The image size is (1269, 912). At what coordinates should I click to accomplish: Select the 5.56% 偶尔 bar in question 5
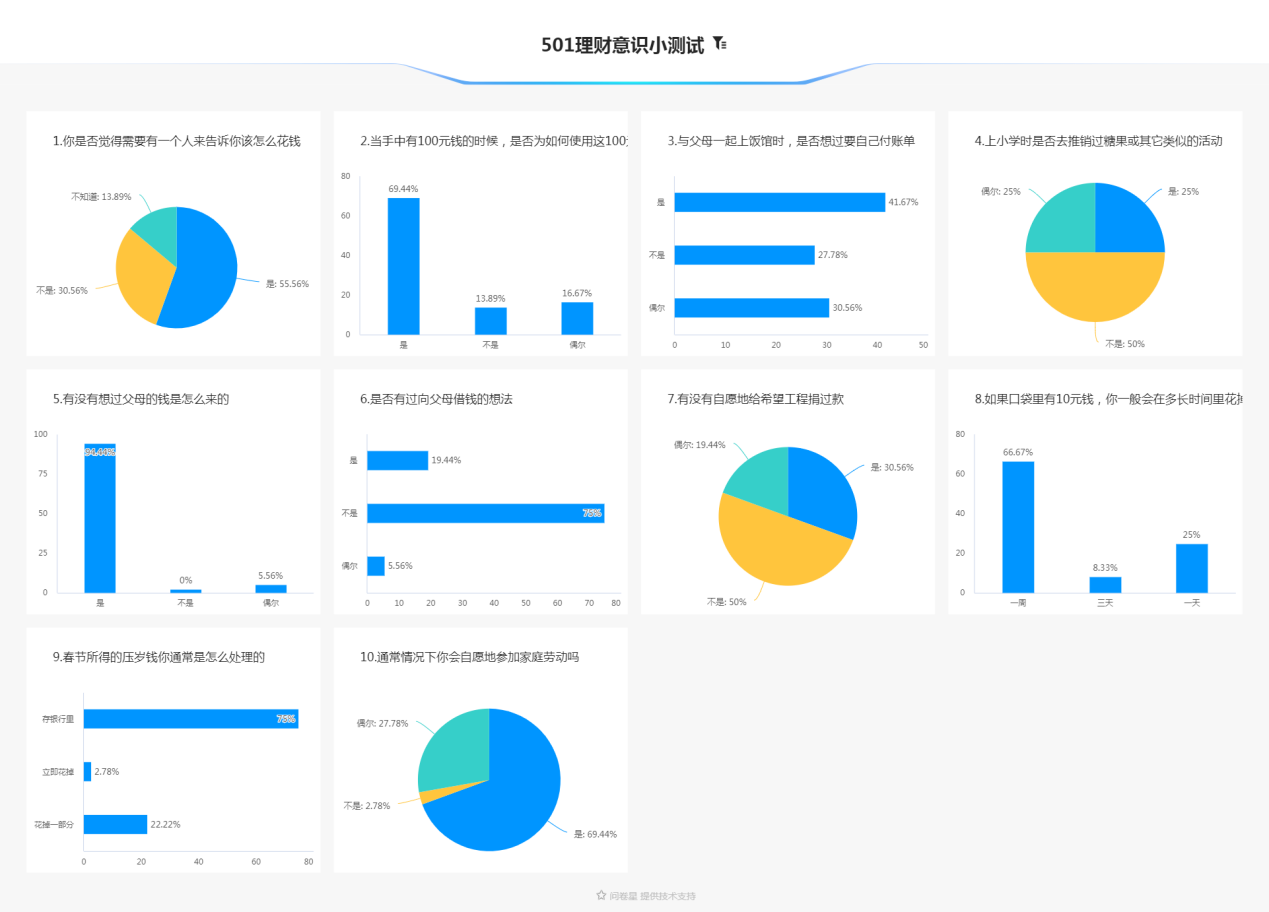271,589
